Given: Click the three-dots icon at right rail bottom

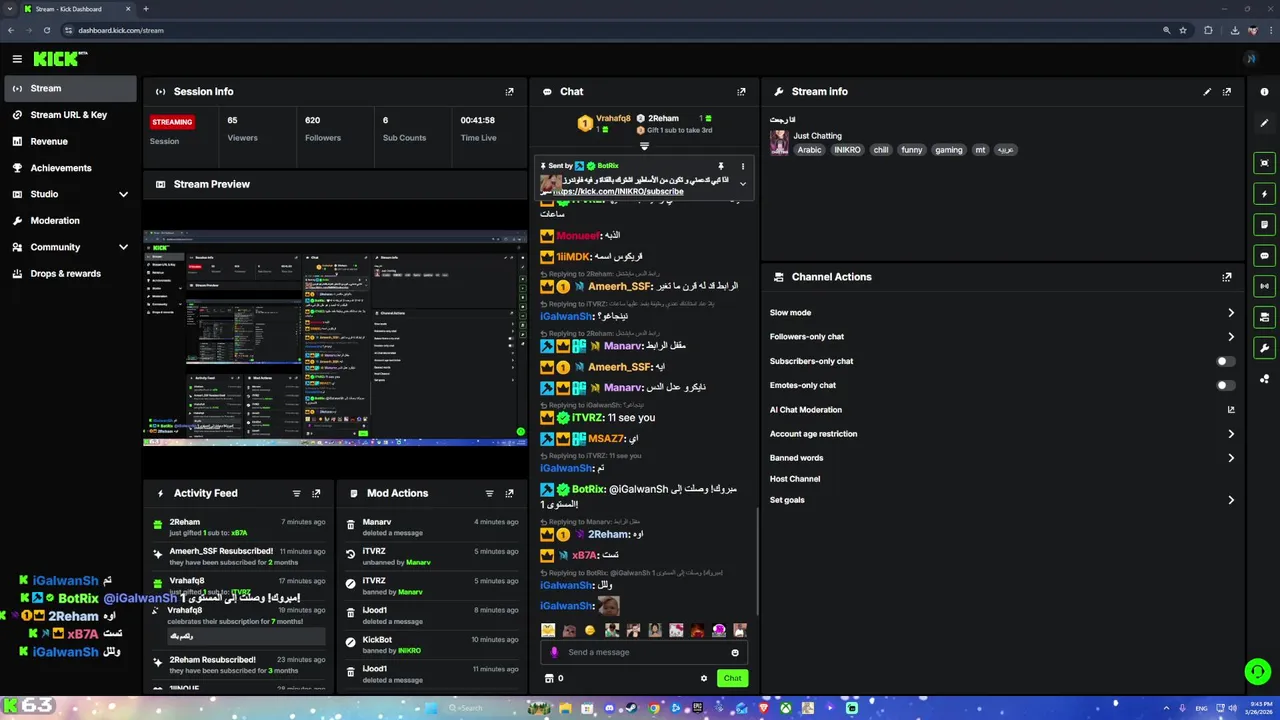Looking at the screenshot, I should tap(1265, 379).
